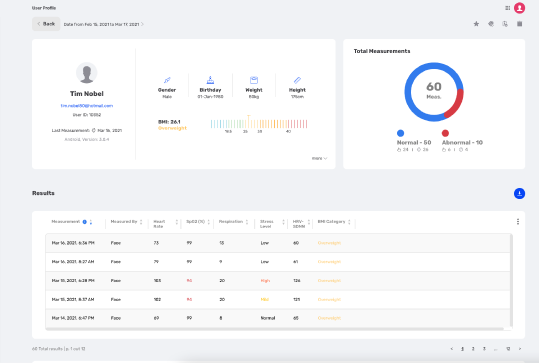Screen dimensions: 539x363
Task: Click the Normal - 50 legend label
Action: 414,143
